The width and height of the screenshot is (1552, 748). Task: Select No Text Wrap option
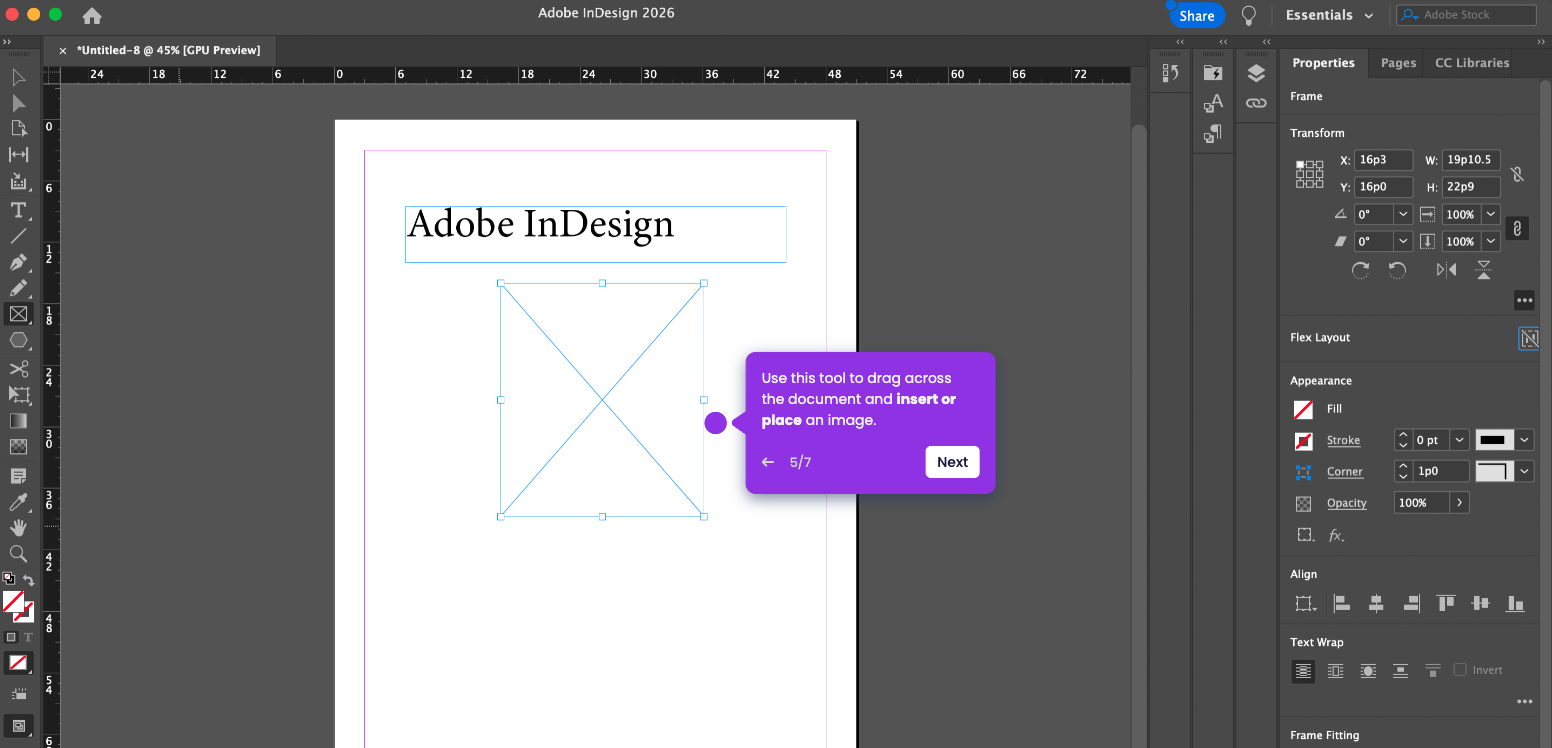coord(1303,671)
